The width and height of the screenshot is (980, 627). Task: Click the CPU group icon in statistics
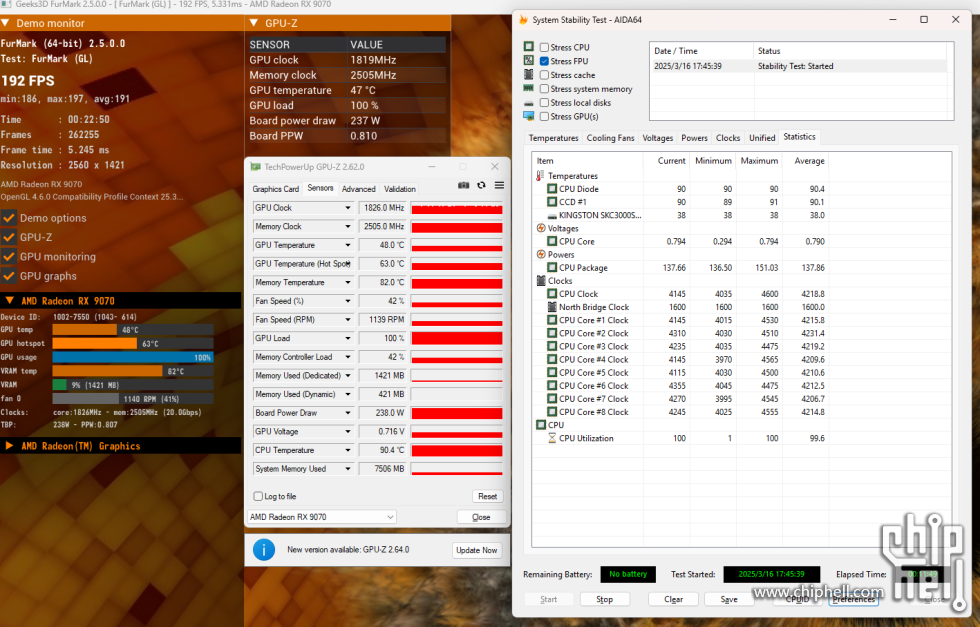coord(541,425)
